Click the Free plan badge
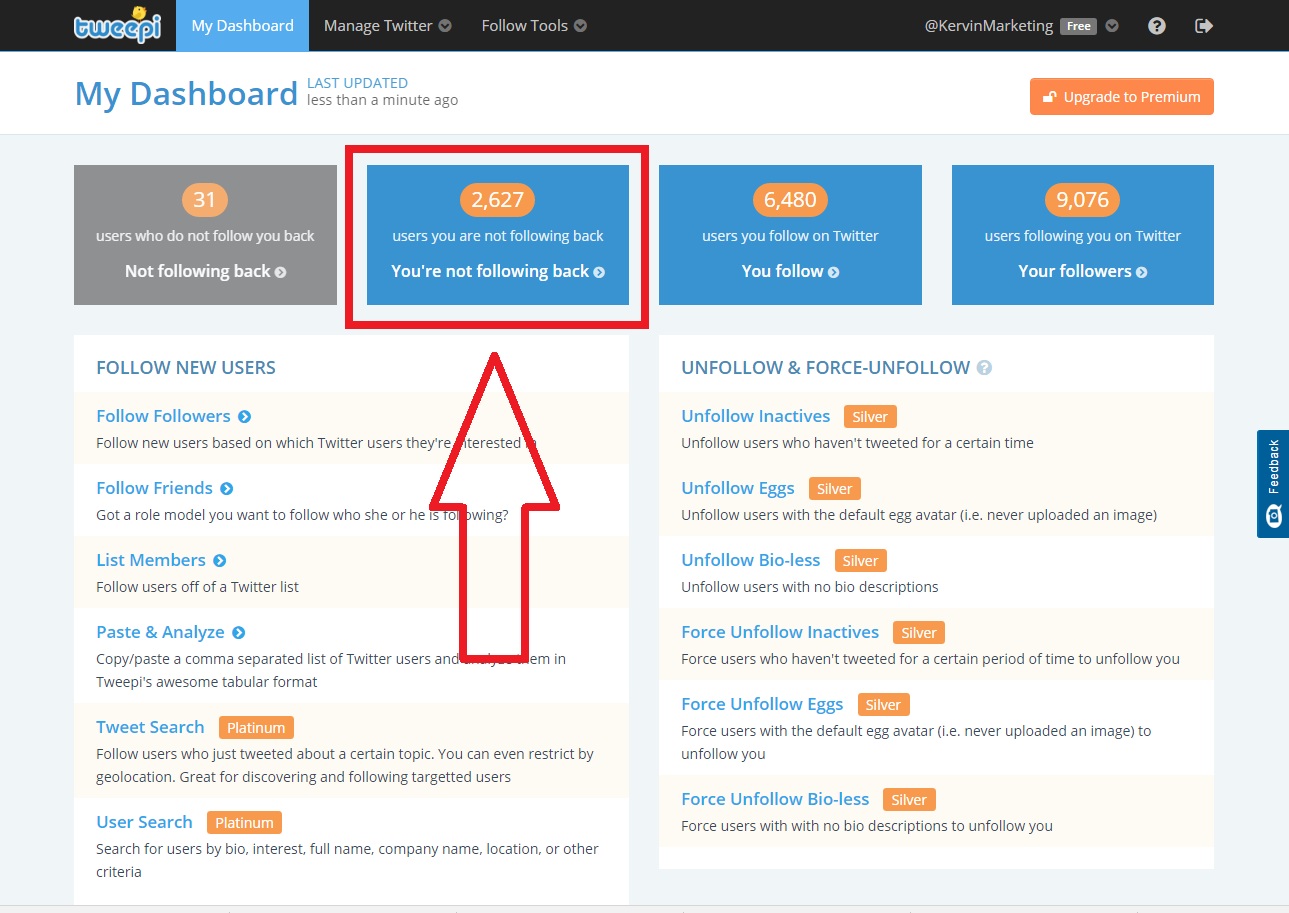The height and width of the screenshot is (913, 1289). tap(1079, 27)
